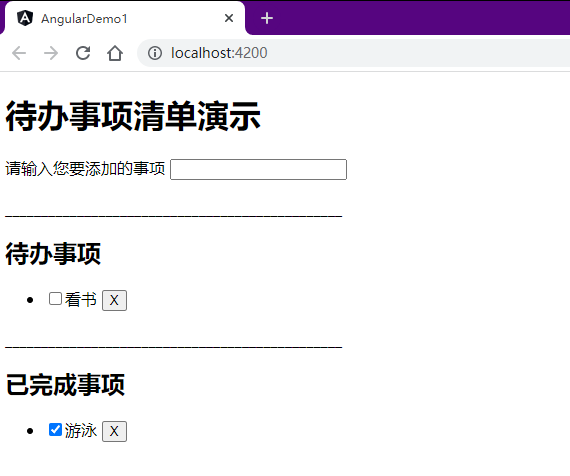Uncheck the 游泳 checkbox

tap(55, 429)
